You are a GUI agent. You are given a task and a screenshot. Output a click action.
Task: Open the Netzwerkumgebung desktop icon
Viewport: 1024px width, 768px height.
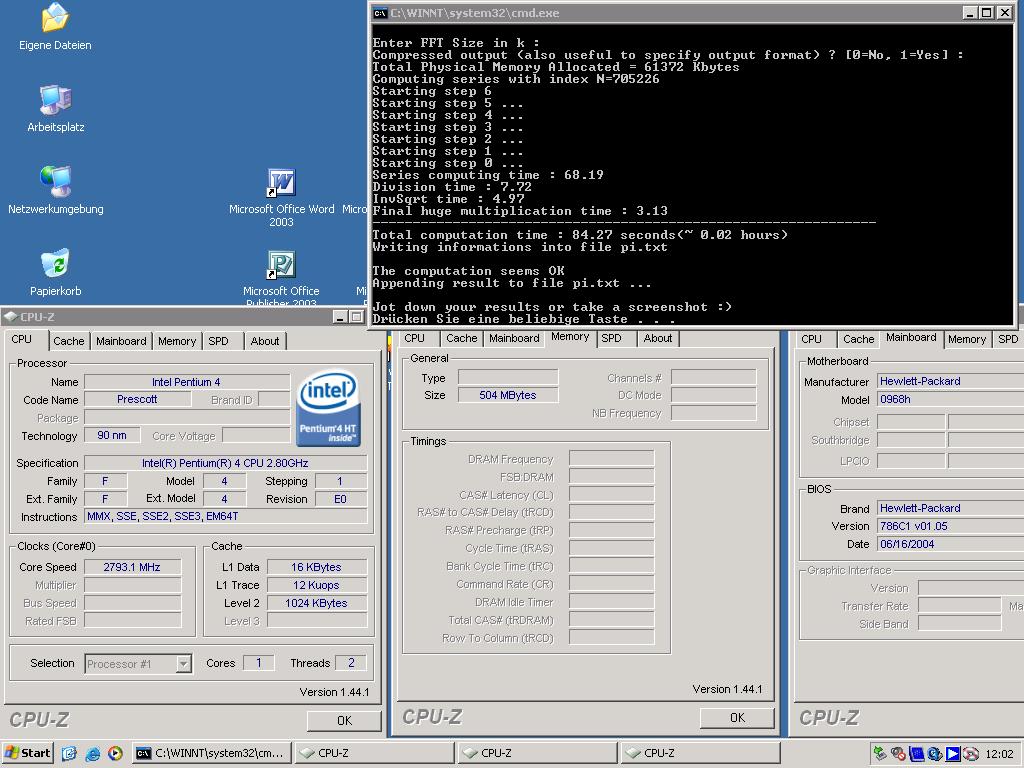[56, 191]
